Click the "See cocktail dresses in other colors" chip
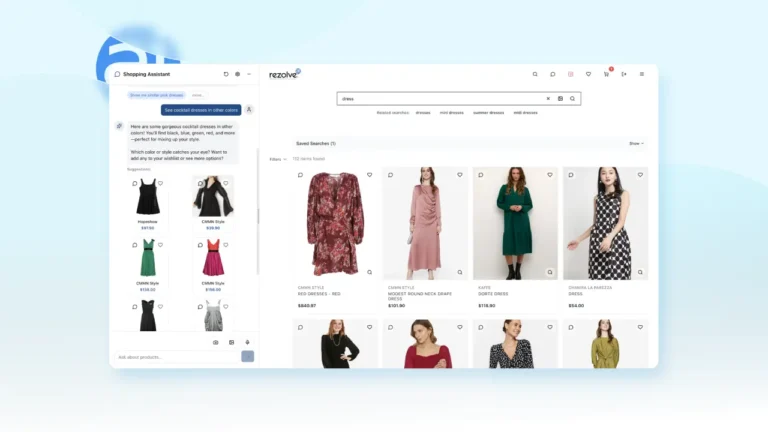The image size is (768, 432). tap(201, 110)
